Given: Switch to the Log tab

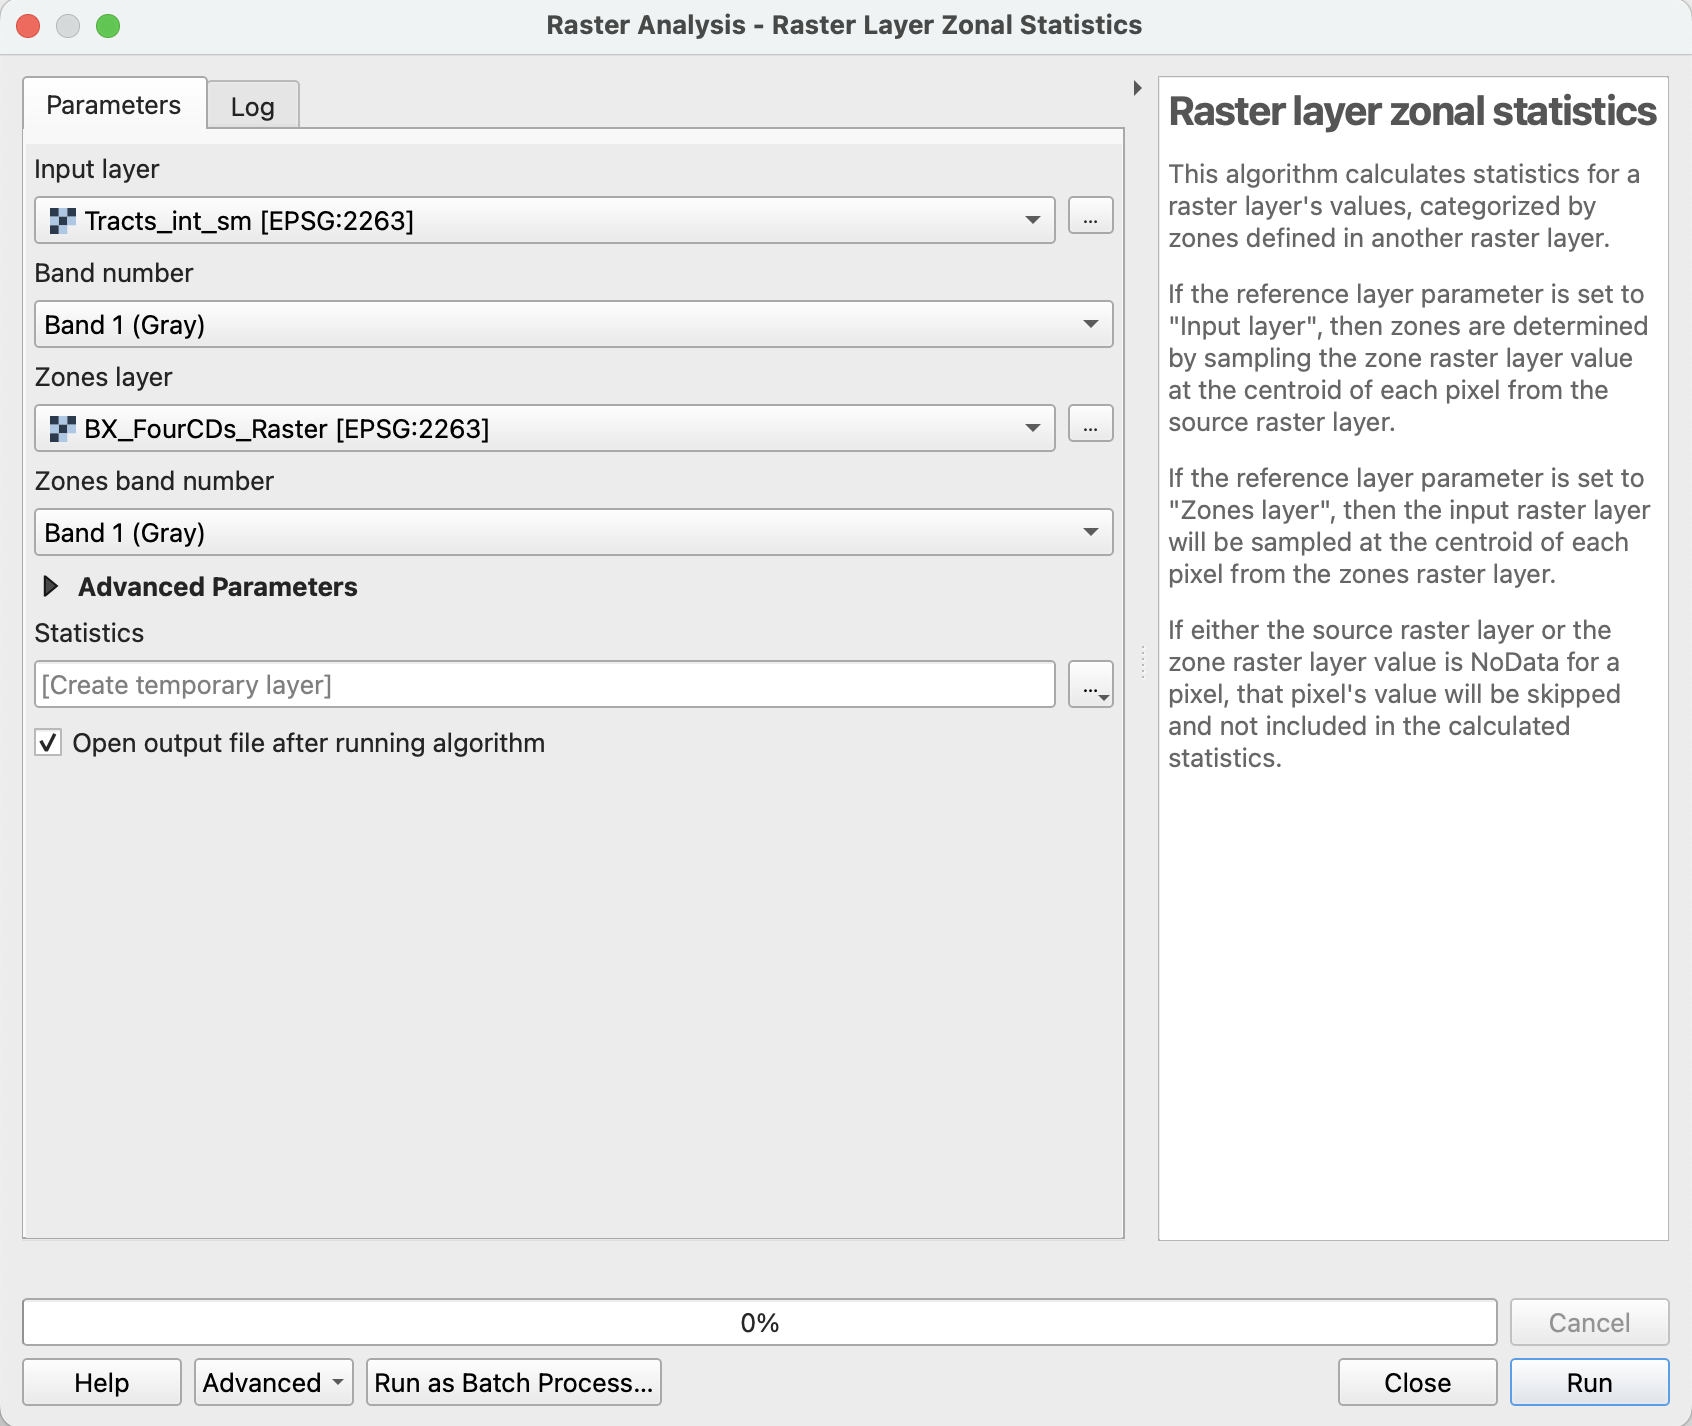Looking at the screenshot, I should (x=253, y=106).
